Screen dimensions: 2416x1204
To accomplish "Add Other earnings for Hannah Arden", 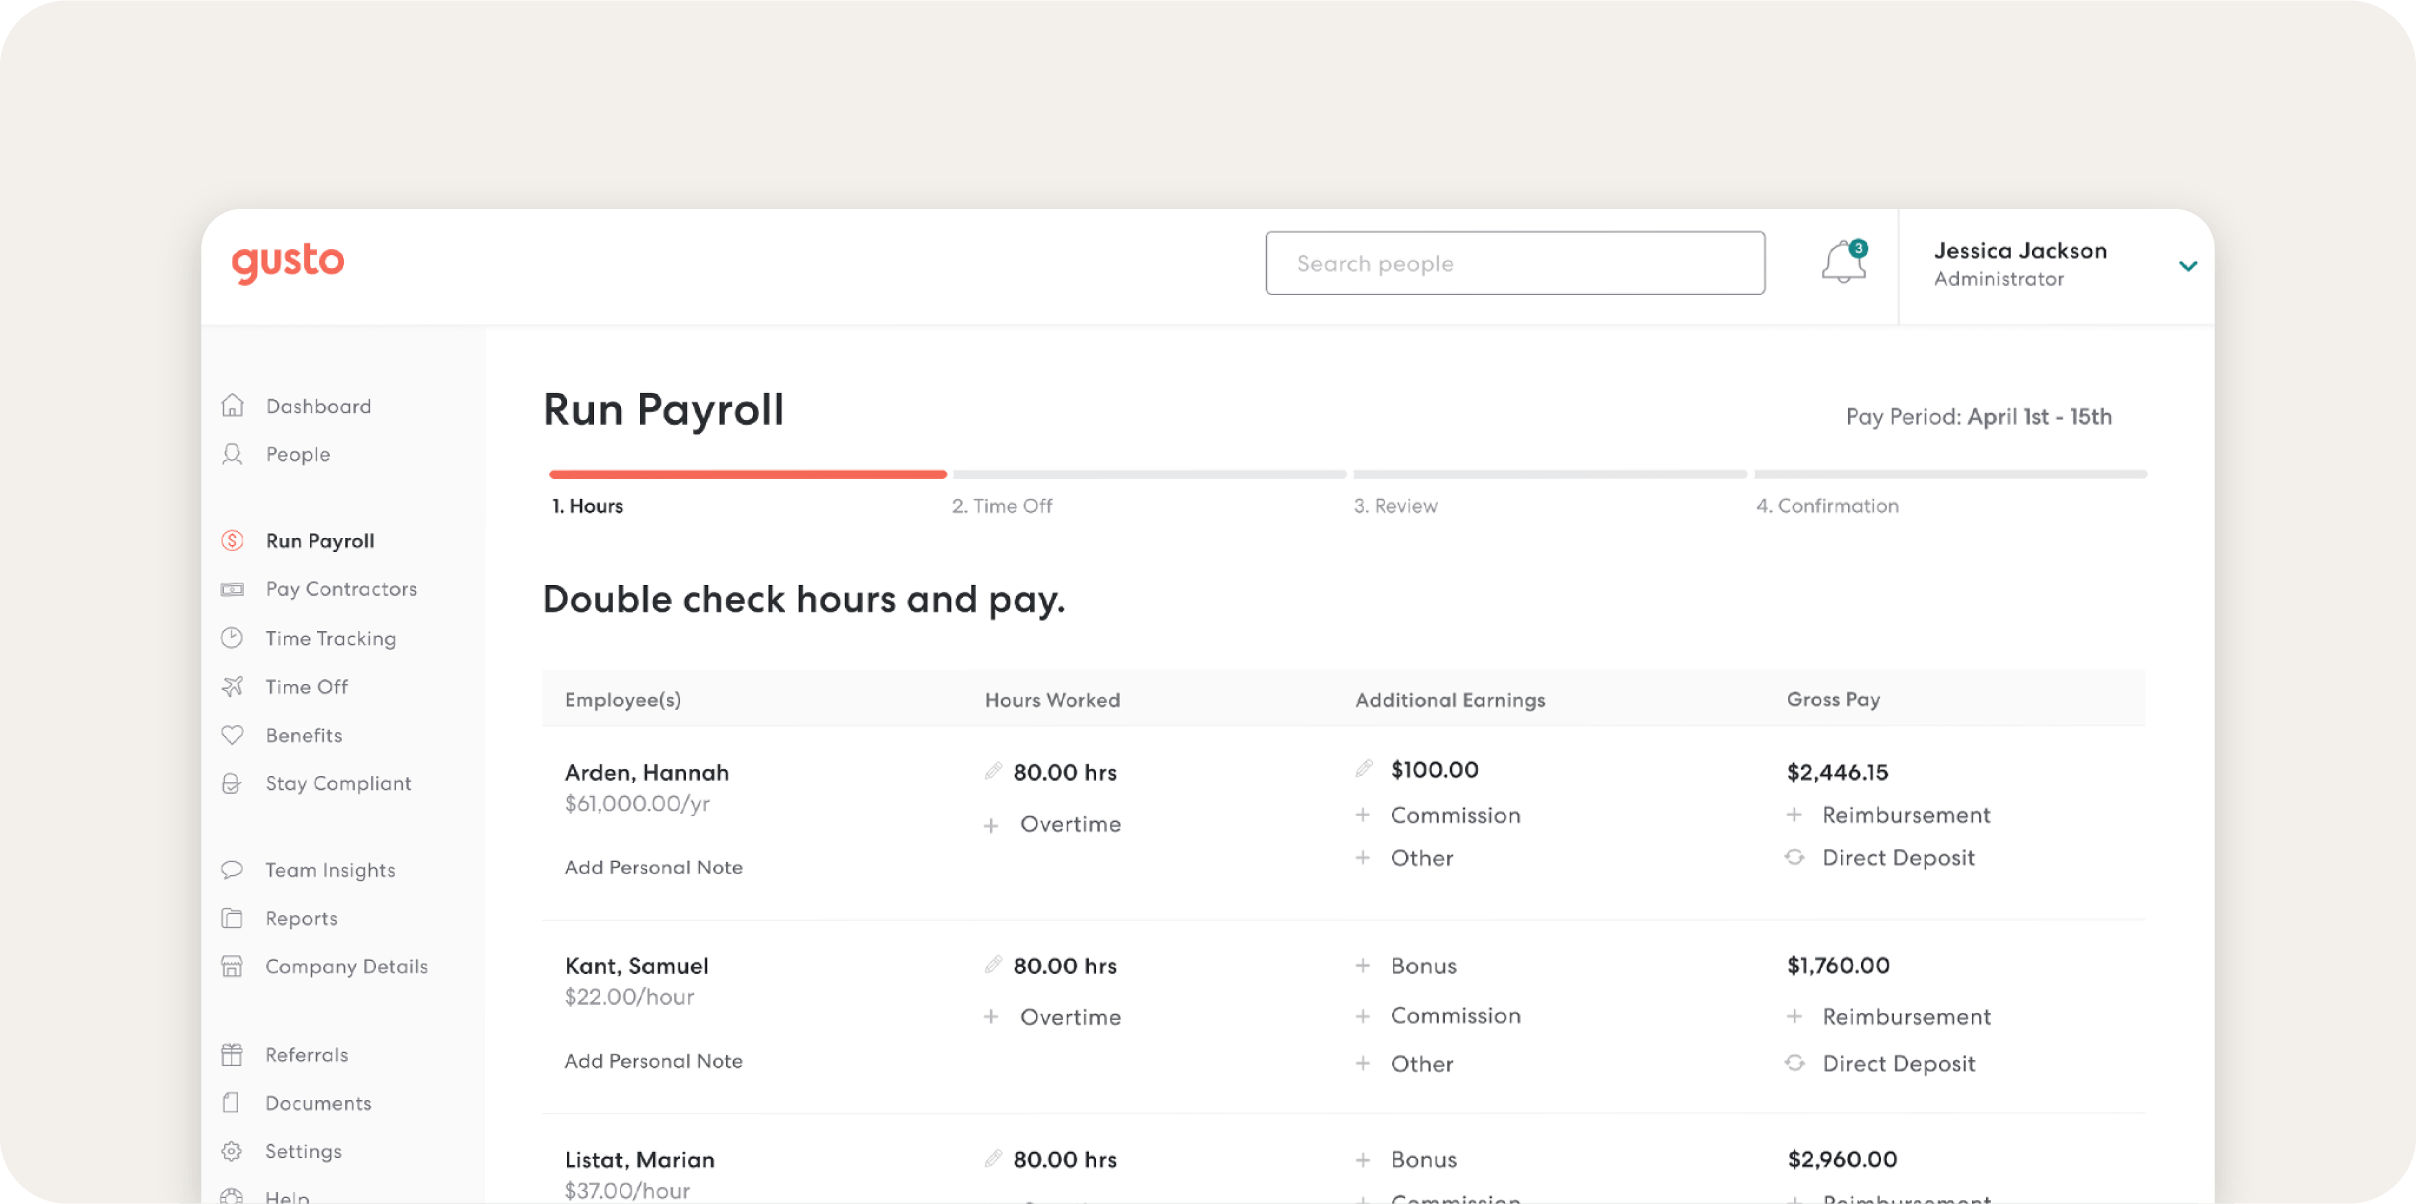I will click(x=1422, y=857).
